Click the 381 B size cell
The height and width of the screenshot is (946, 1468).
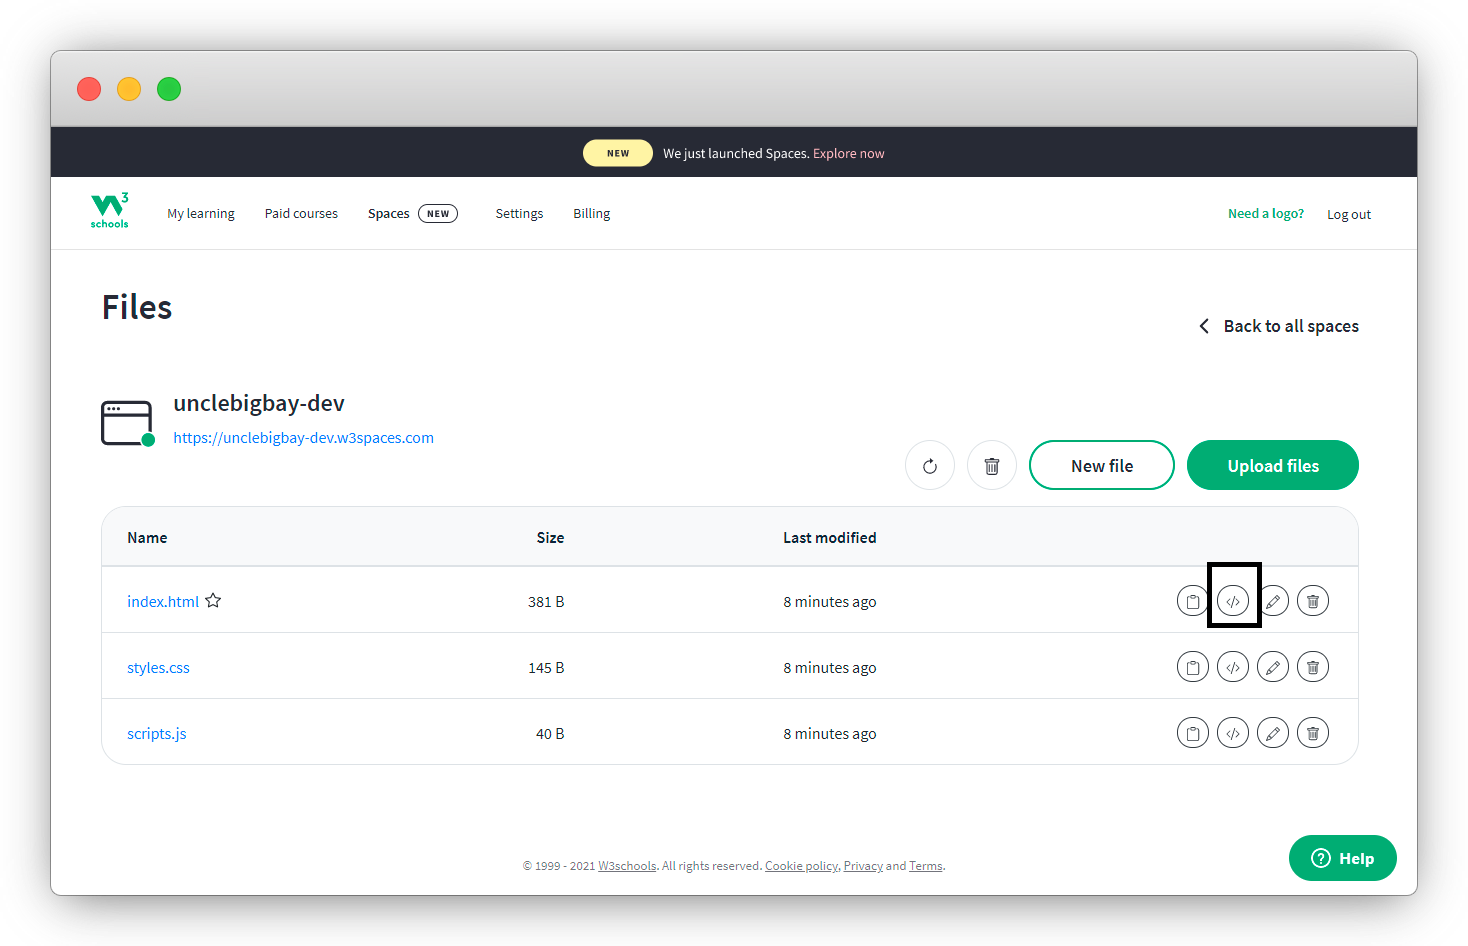coord(546,602)
